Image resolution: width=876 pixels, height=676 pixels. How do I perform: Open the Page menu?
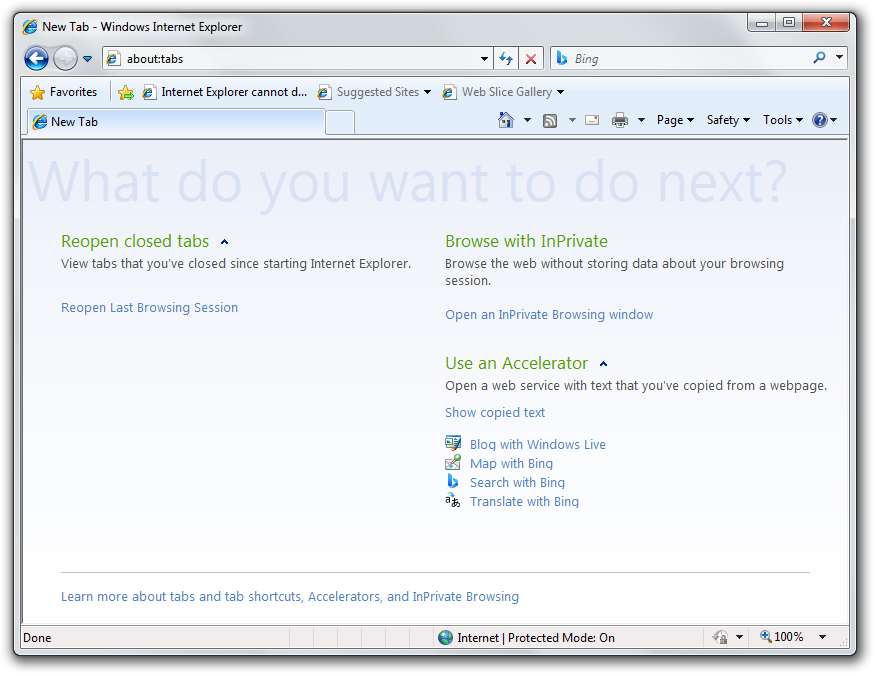point(675,120)
